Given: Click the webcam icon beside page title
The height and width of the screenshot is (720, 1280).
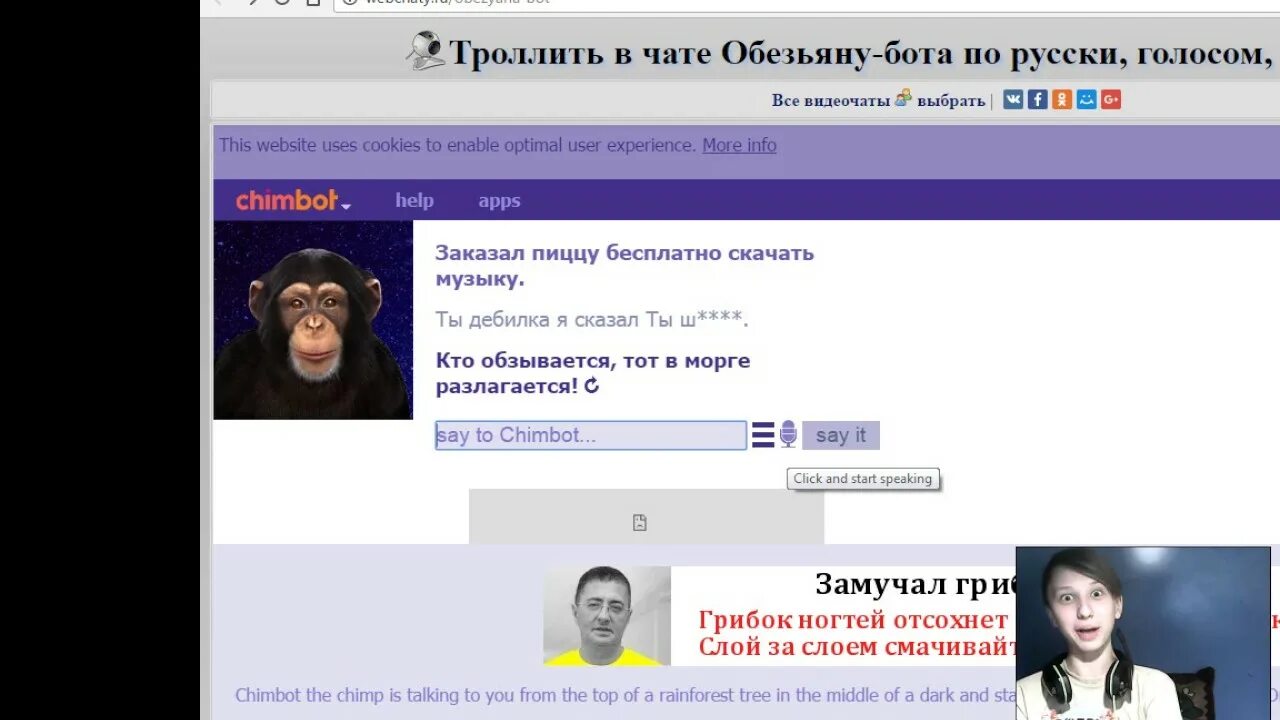Looking at the screenshot, I should click(425, 50).
